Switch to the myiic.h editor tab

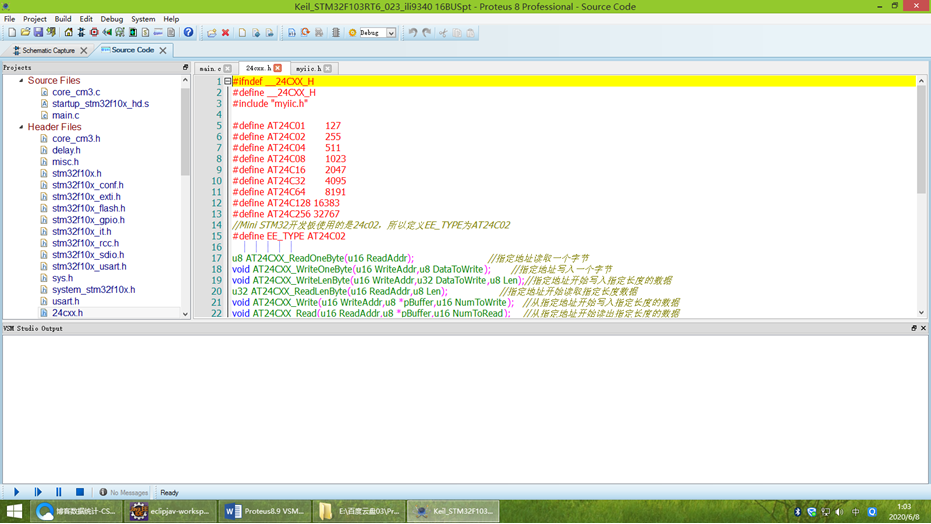pyautogui.click(x=308, y=69)
